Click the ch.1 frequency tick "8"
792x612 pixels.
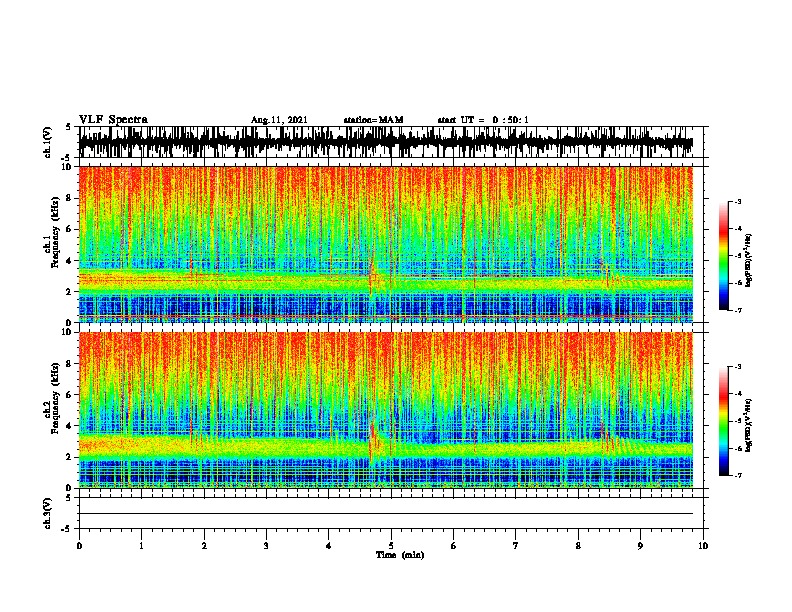[70, 198]
